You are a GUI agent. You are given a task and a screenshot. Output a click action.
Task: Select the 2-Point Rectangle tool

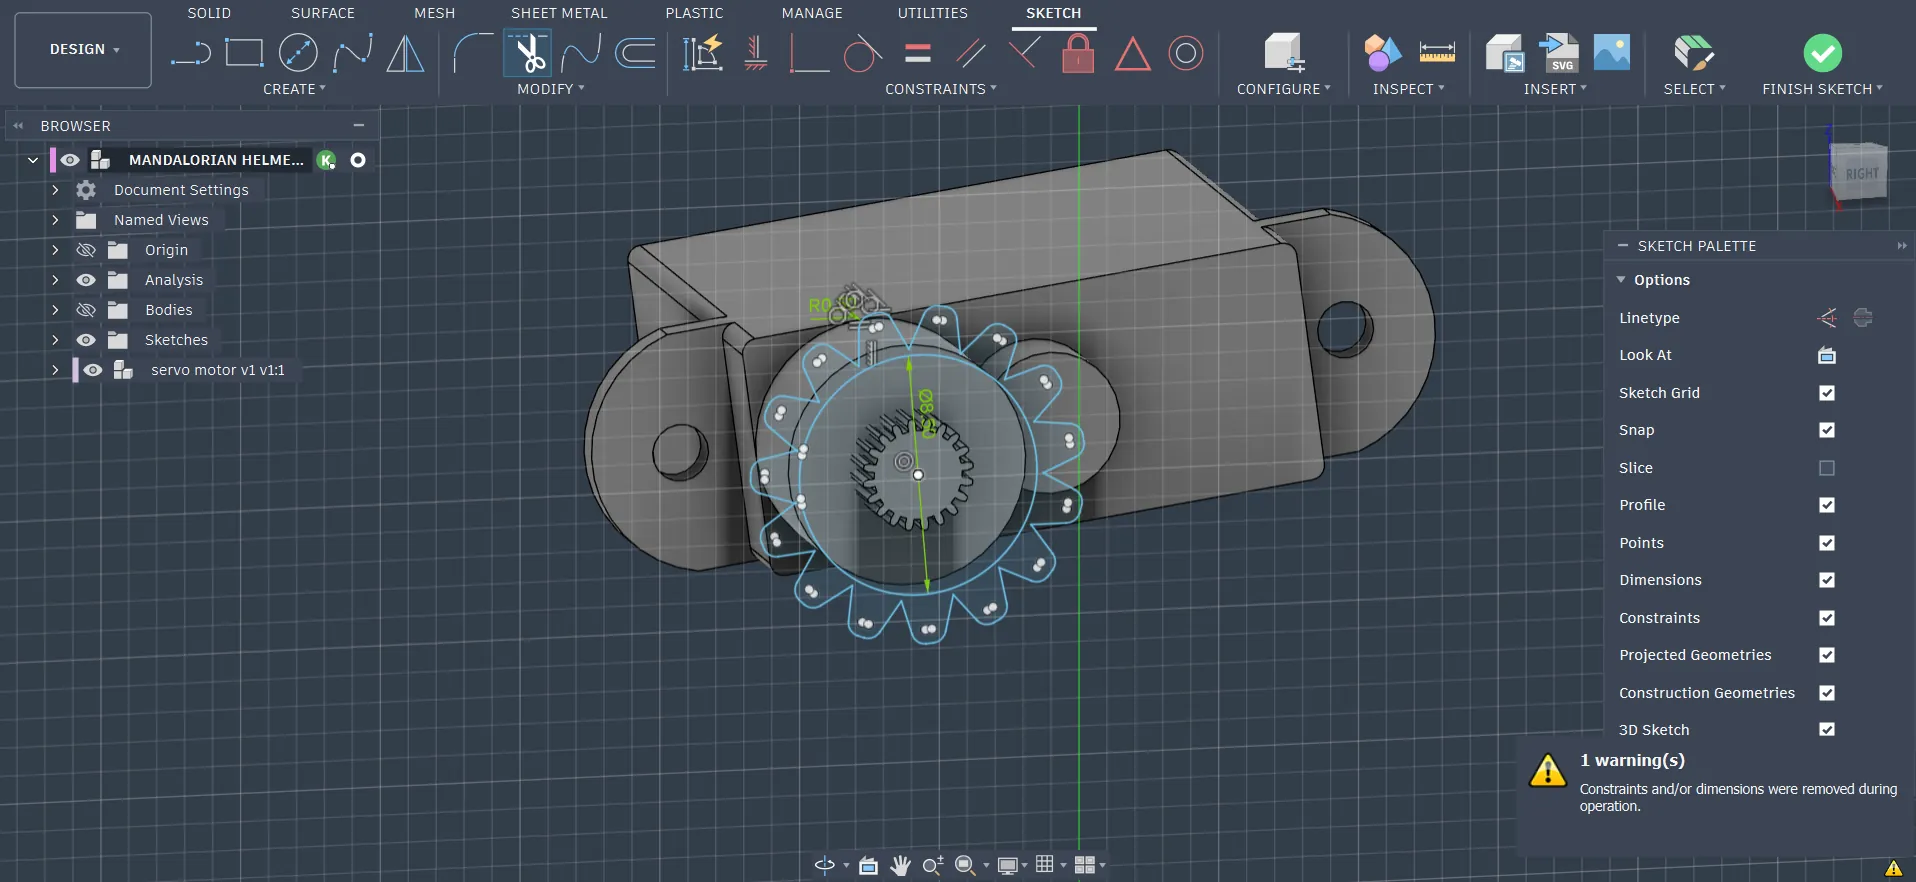click(244, 52)
